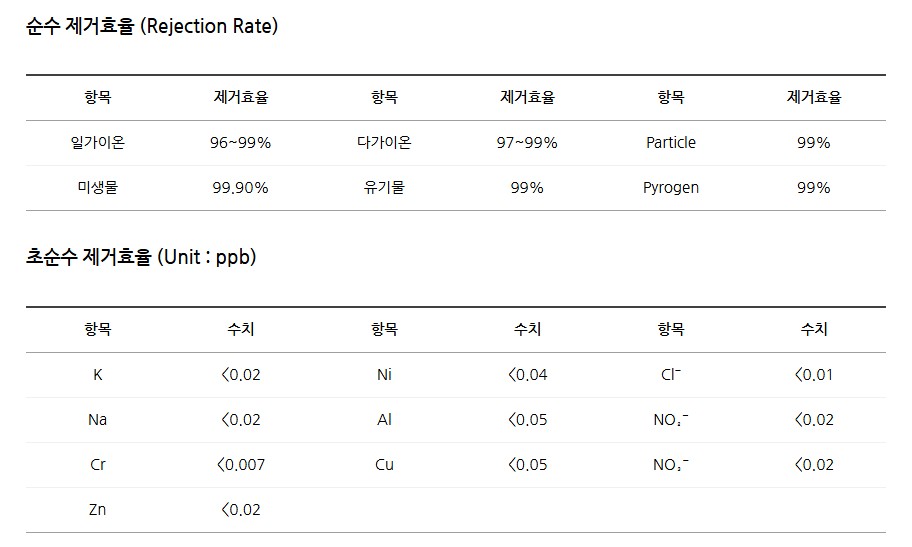Click the 다가이온 table cell
912x547 pixels.
point(384,143)
